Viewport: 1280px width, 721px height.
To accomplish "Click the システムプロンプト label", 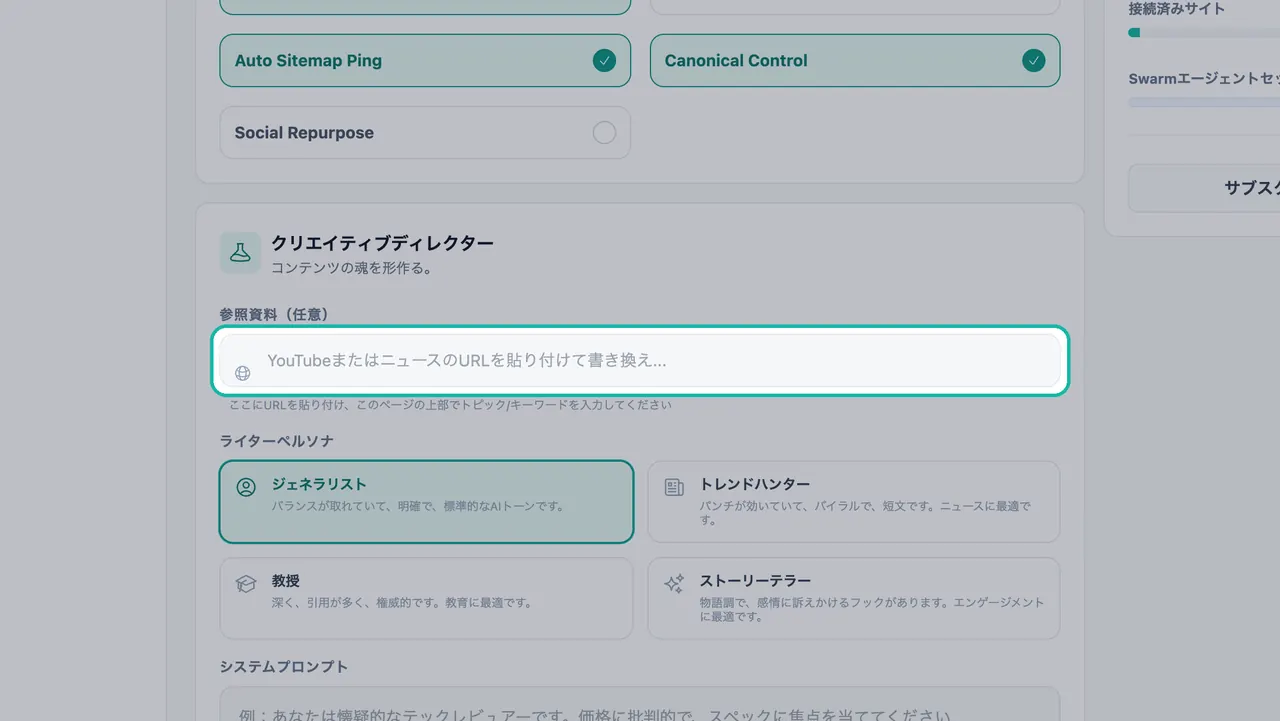I will coord(284,667).
